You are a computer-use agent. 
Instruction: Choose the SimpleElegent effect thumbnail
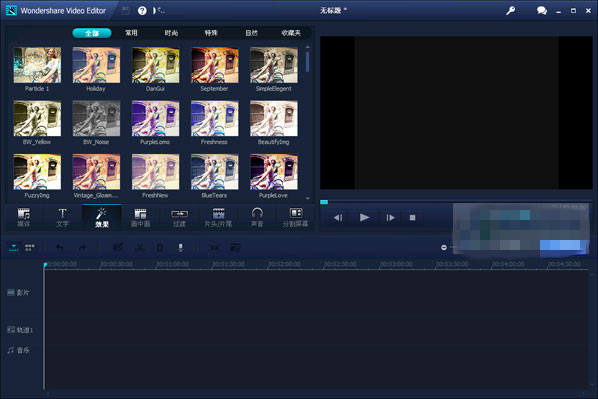pyautogui.click(x=274, y=65)
